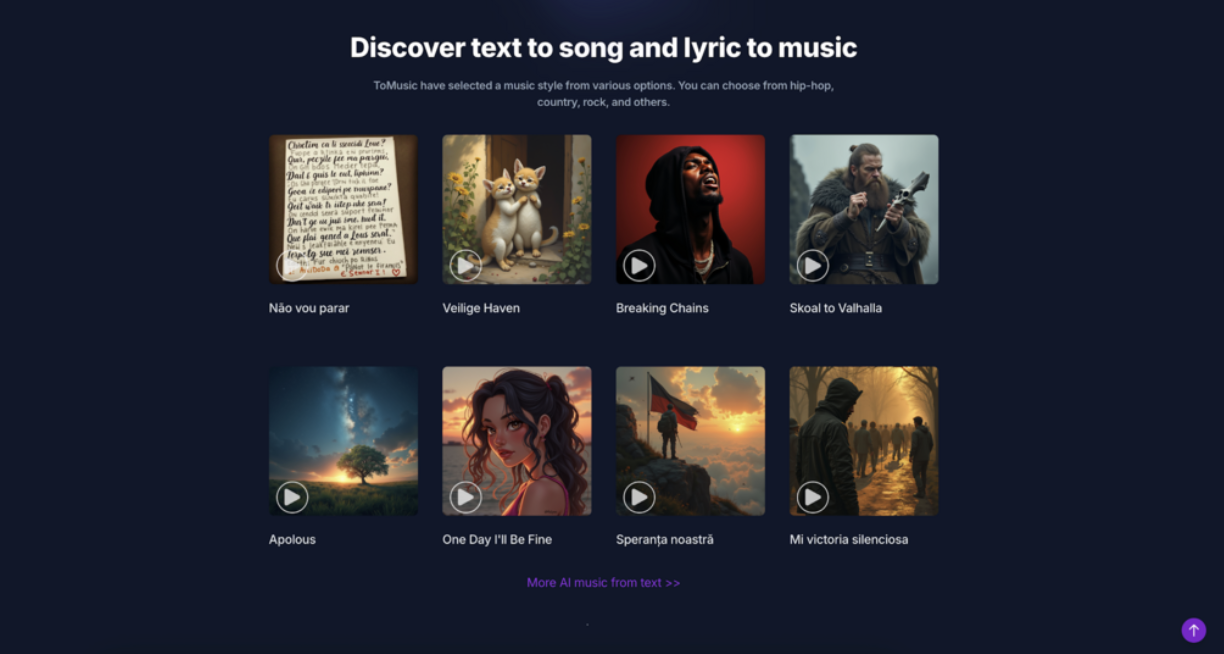Open the curly-haired girl sunset cover

coord(517,441)
